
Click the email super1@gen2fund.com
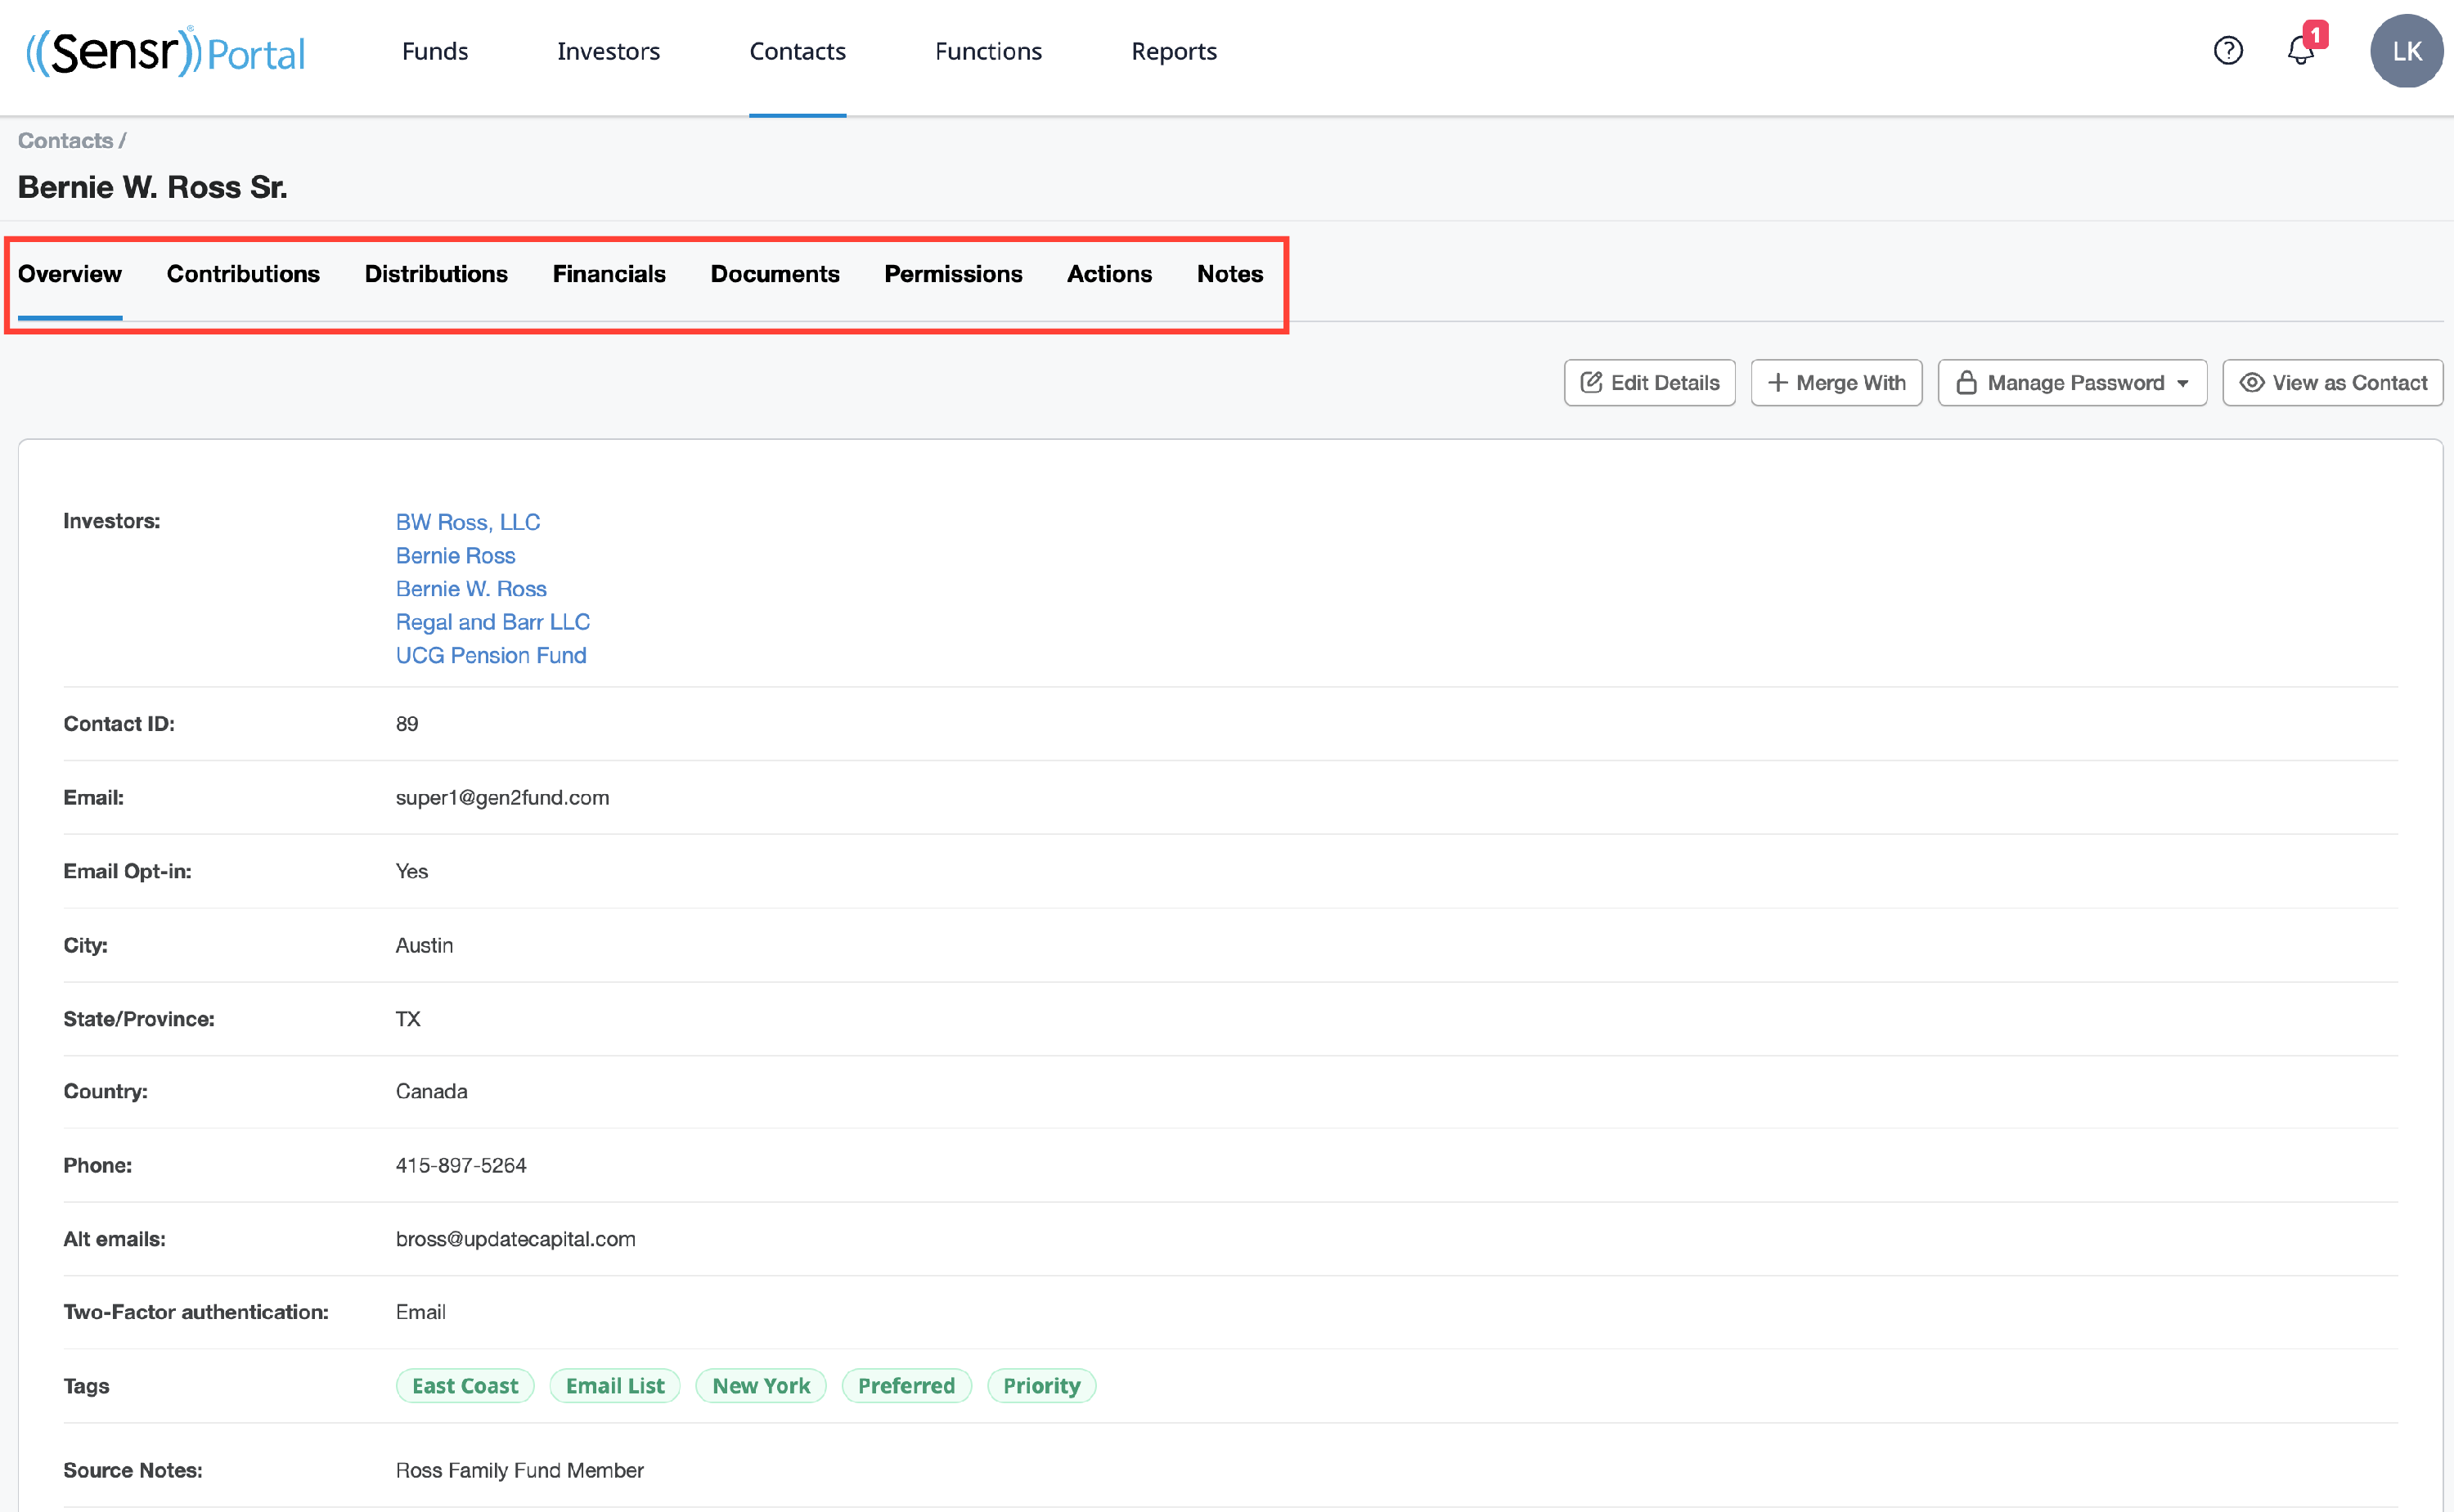point(502,798)
